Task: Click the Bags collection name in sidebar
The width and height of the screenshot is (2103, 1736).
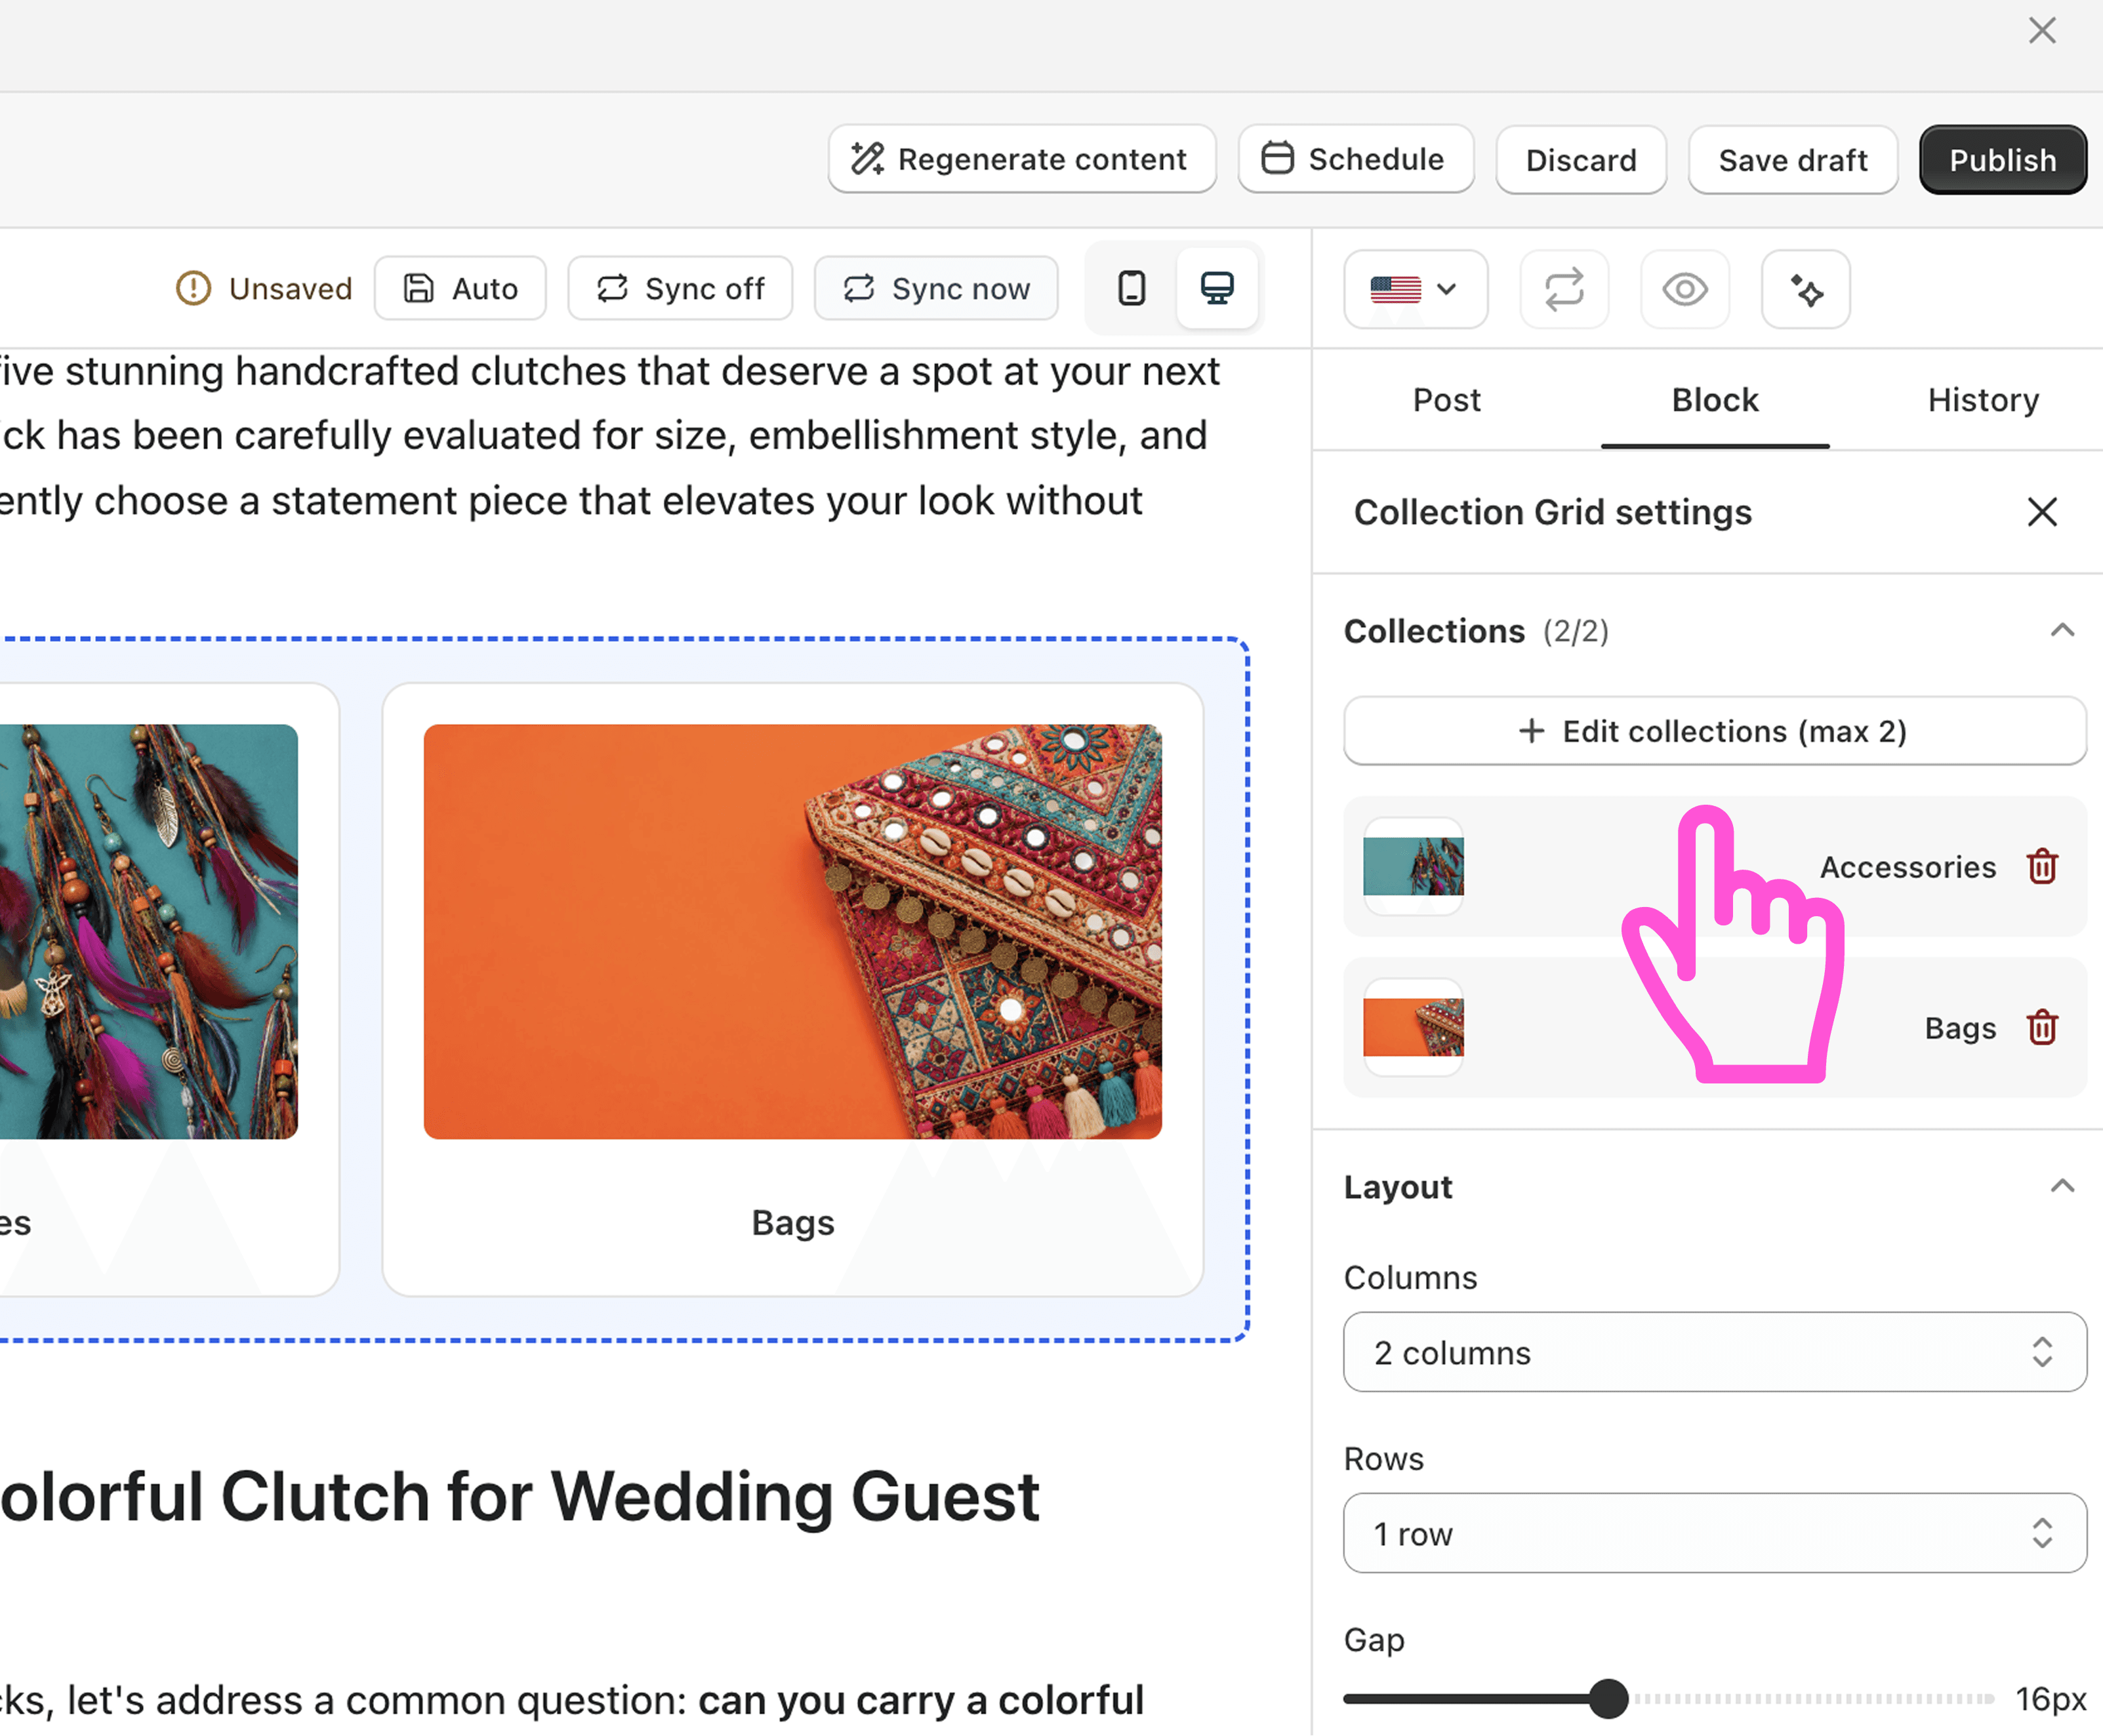Action: point(1960,1028)
